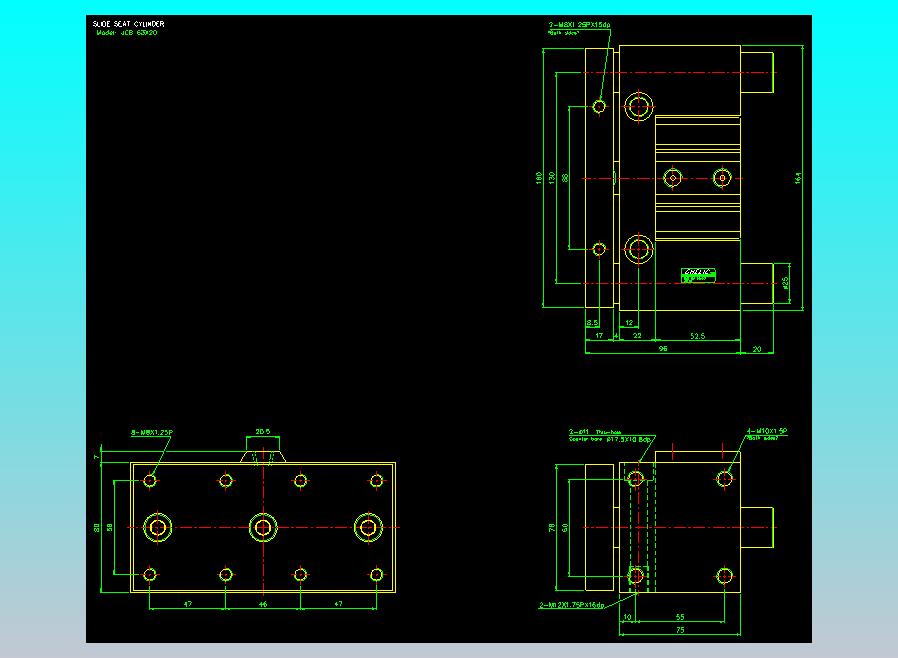Select the 20 rod length dimension in top view
Screen dimensions: 898x658
tap(756, 349)
